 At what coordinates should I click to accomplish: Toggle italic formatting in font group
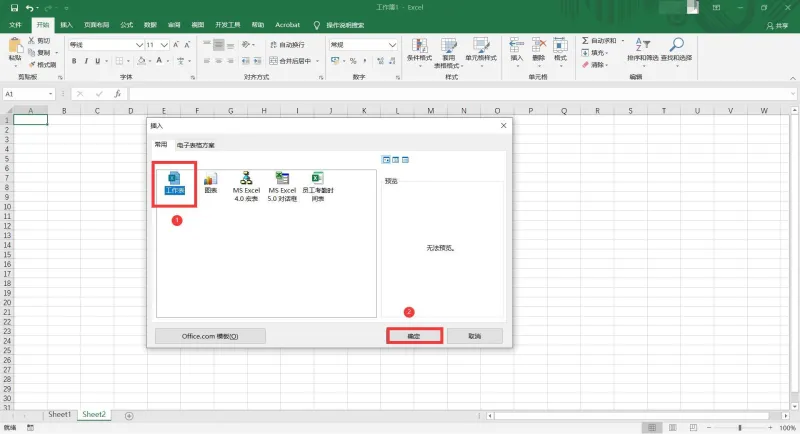[x=86, y=61]
